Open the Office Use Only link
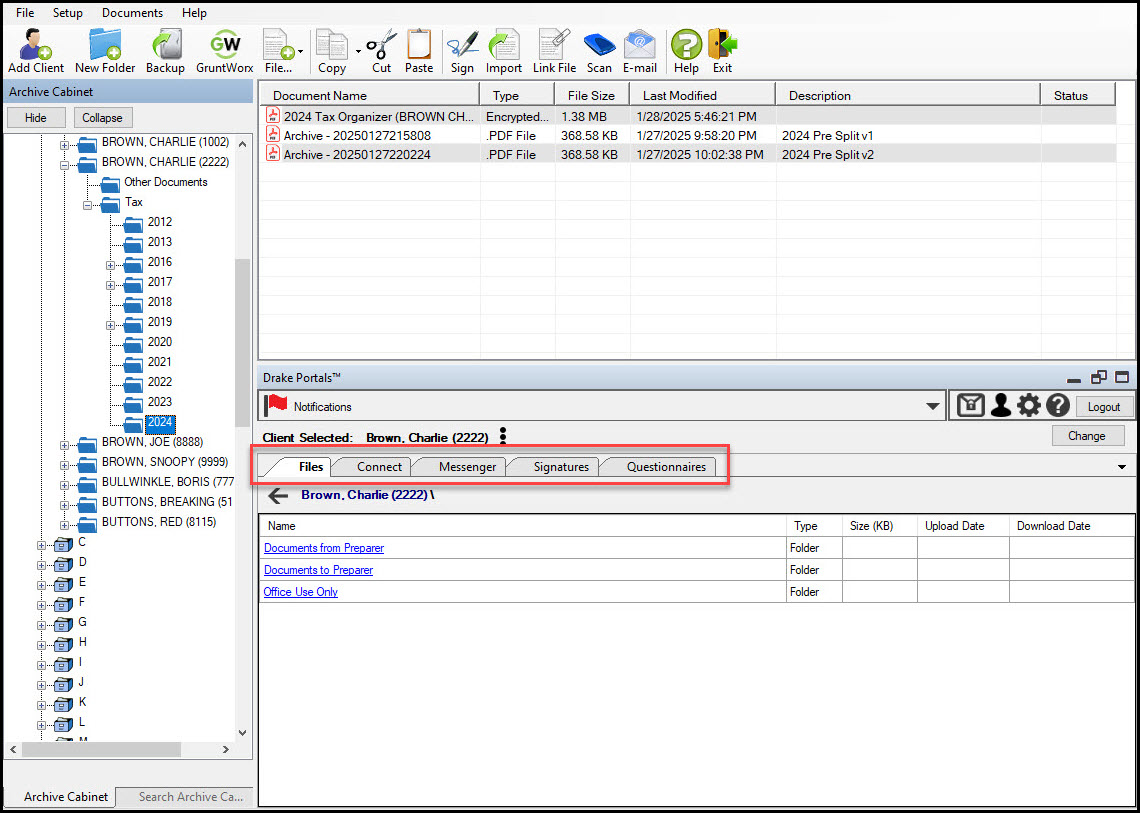The height and width of the screenshot is (813, 1140). [x=301, y=591]
